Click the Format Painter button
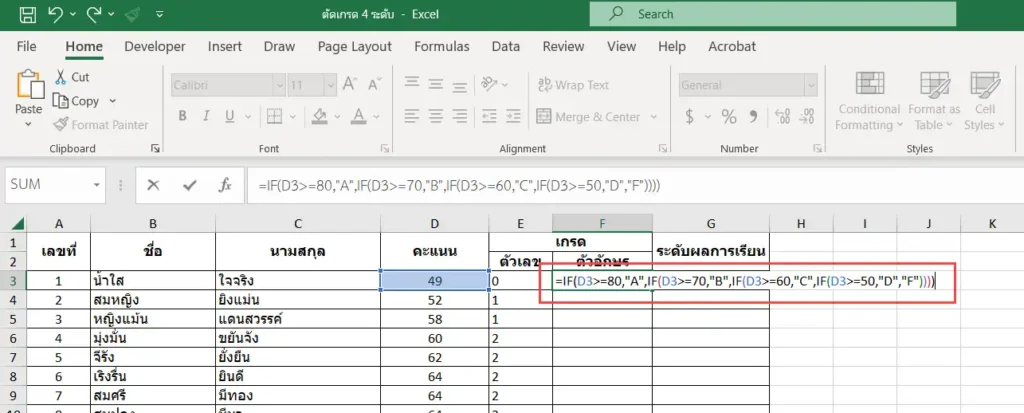 (101, 125)
